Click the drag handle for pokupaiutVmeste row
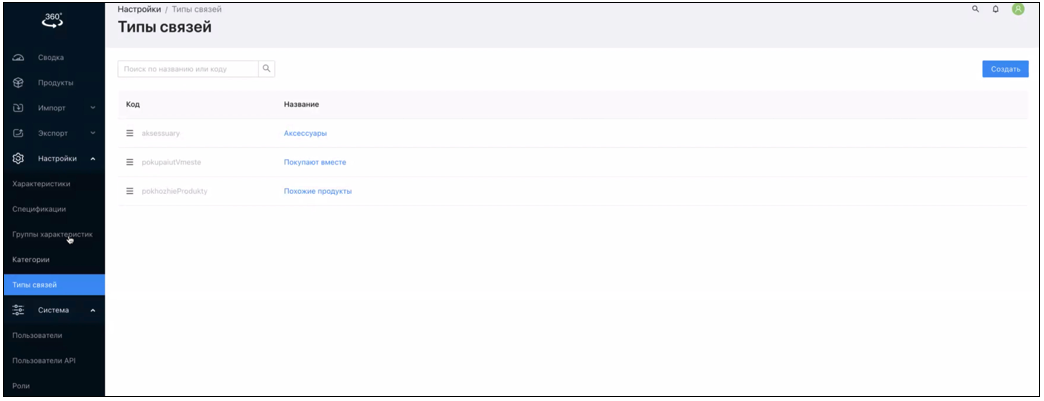This screenshot has width=1044, height=401. coord(130,162)
